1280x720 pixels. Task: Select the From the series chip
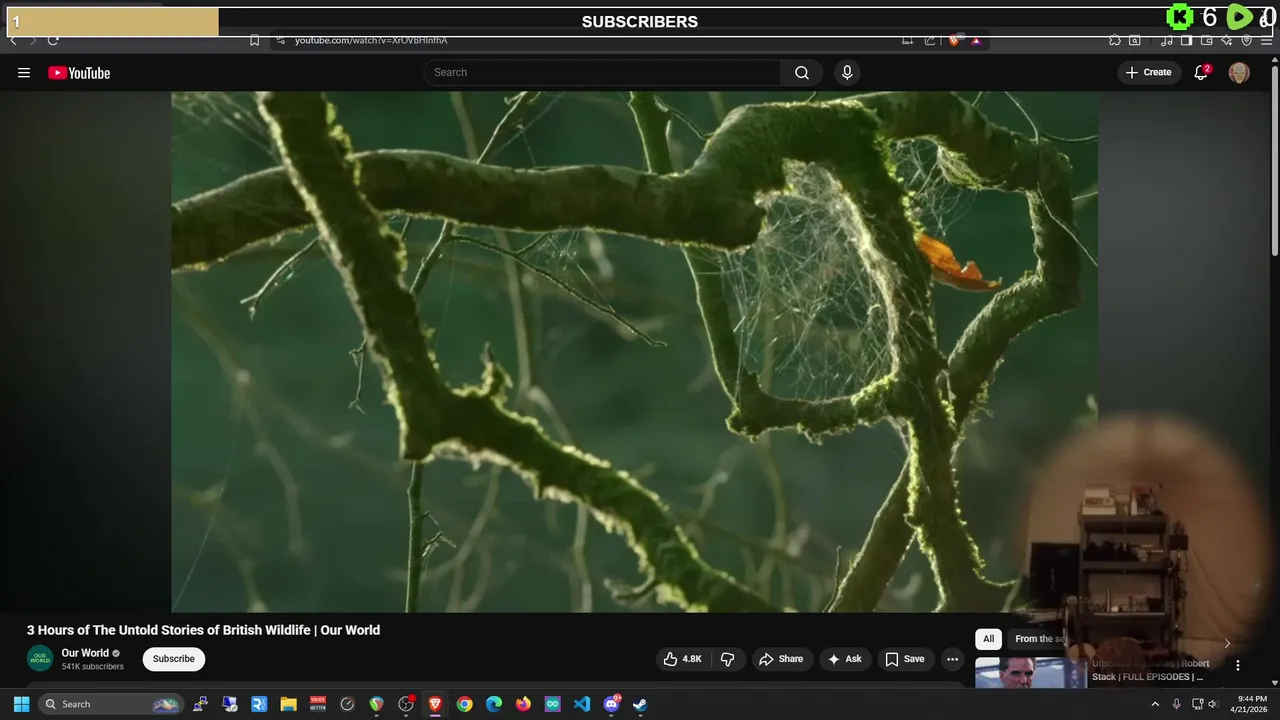[1040, 639]
